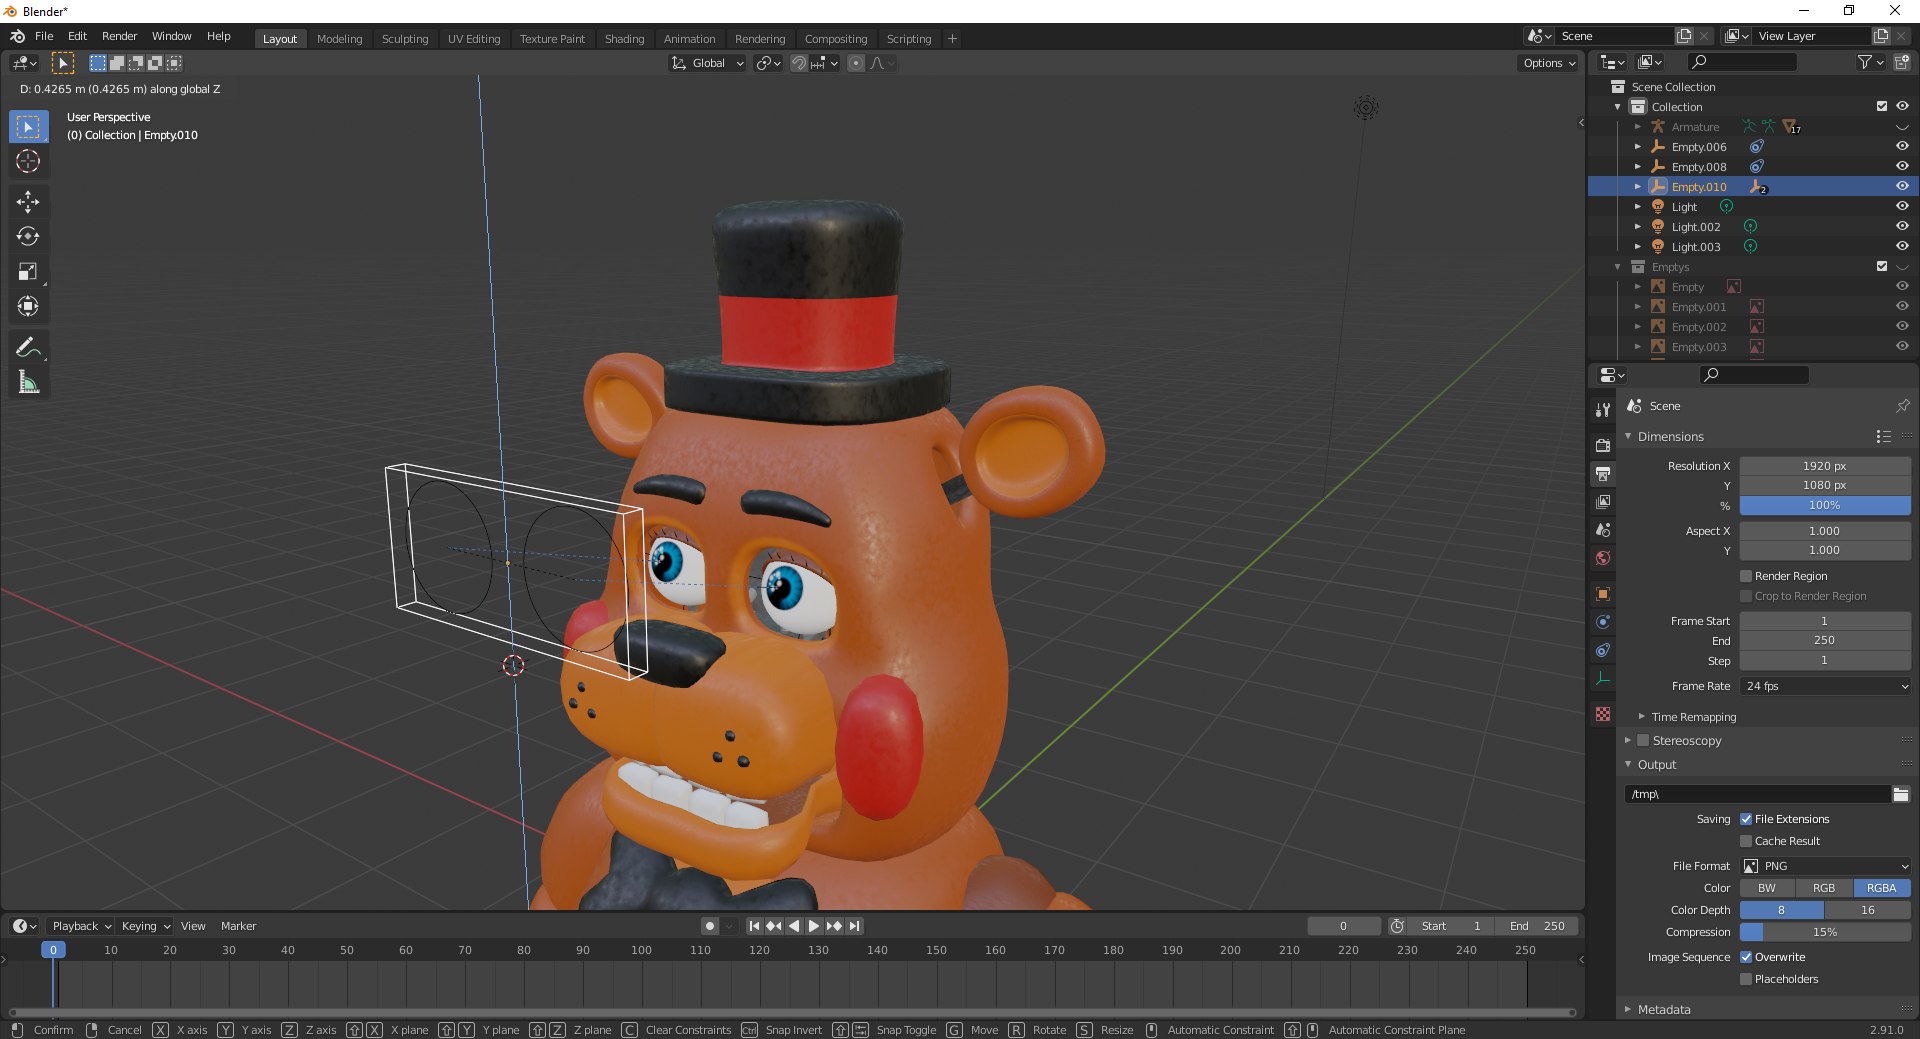Choose the Select Box tool

28,127
